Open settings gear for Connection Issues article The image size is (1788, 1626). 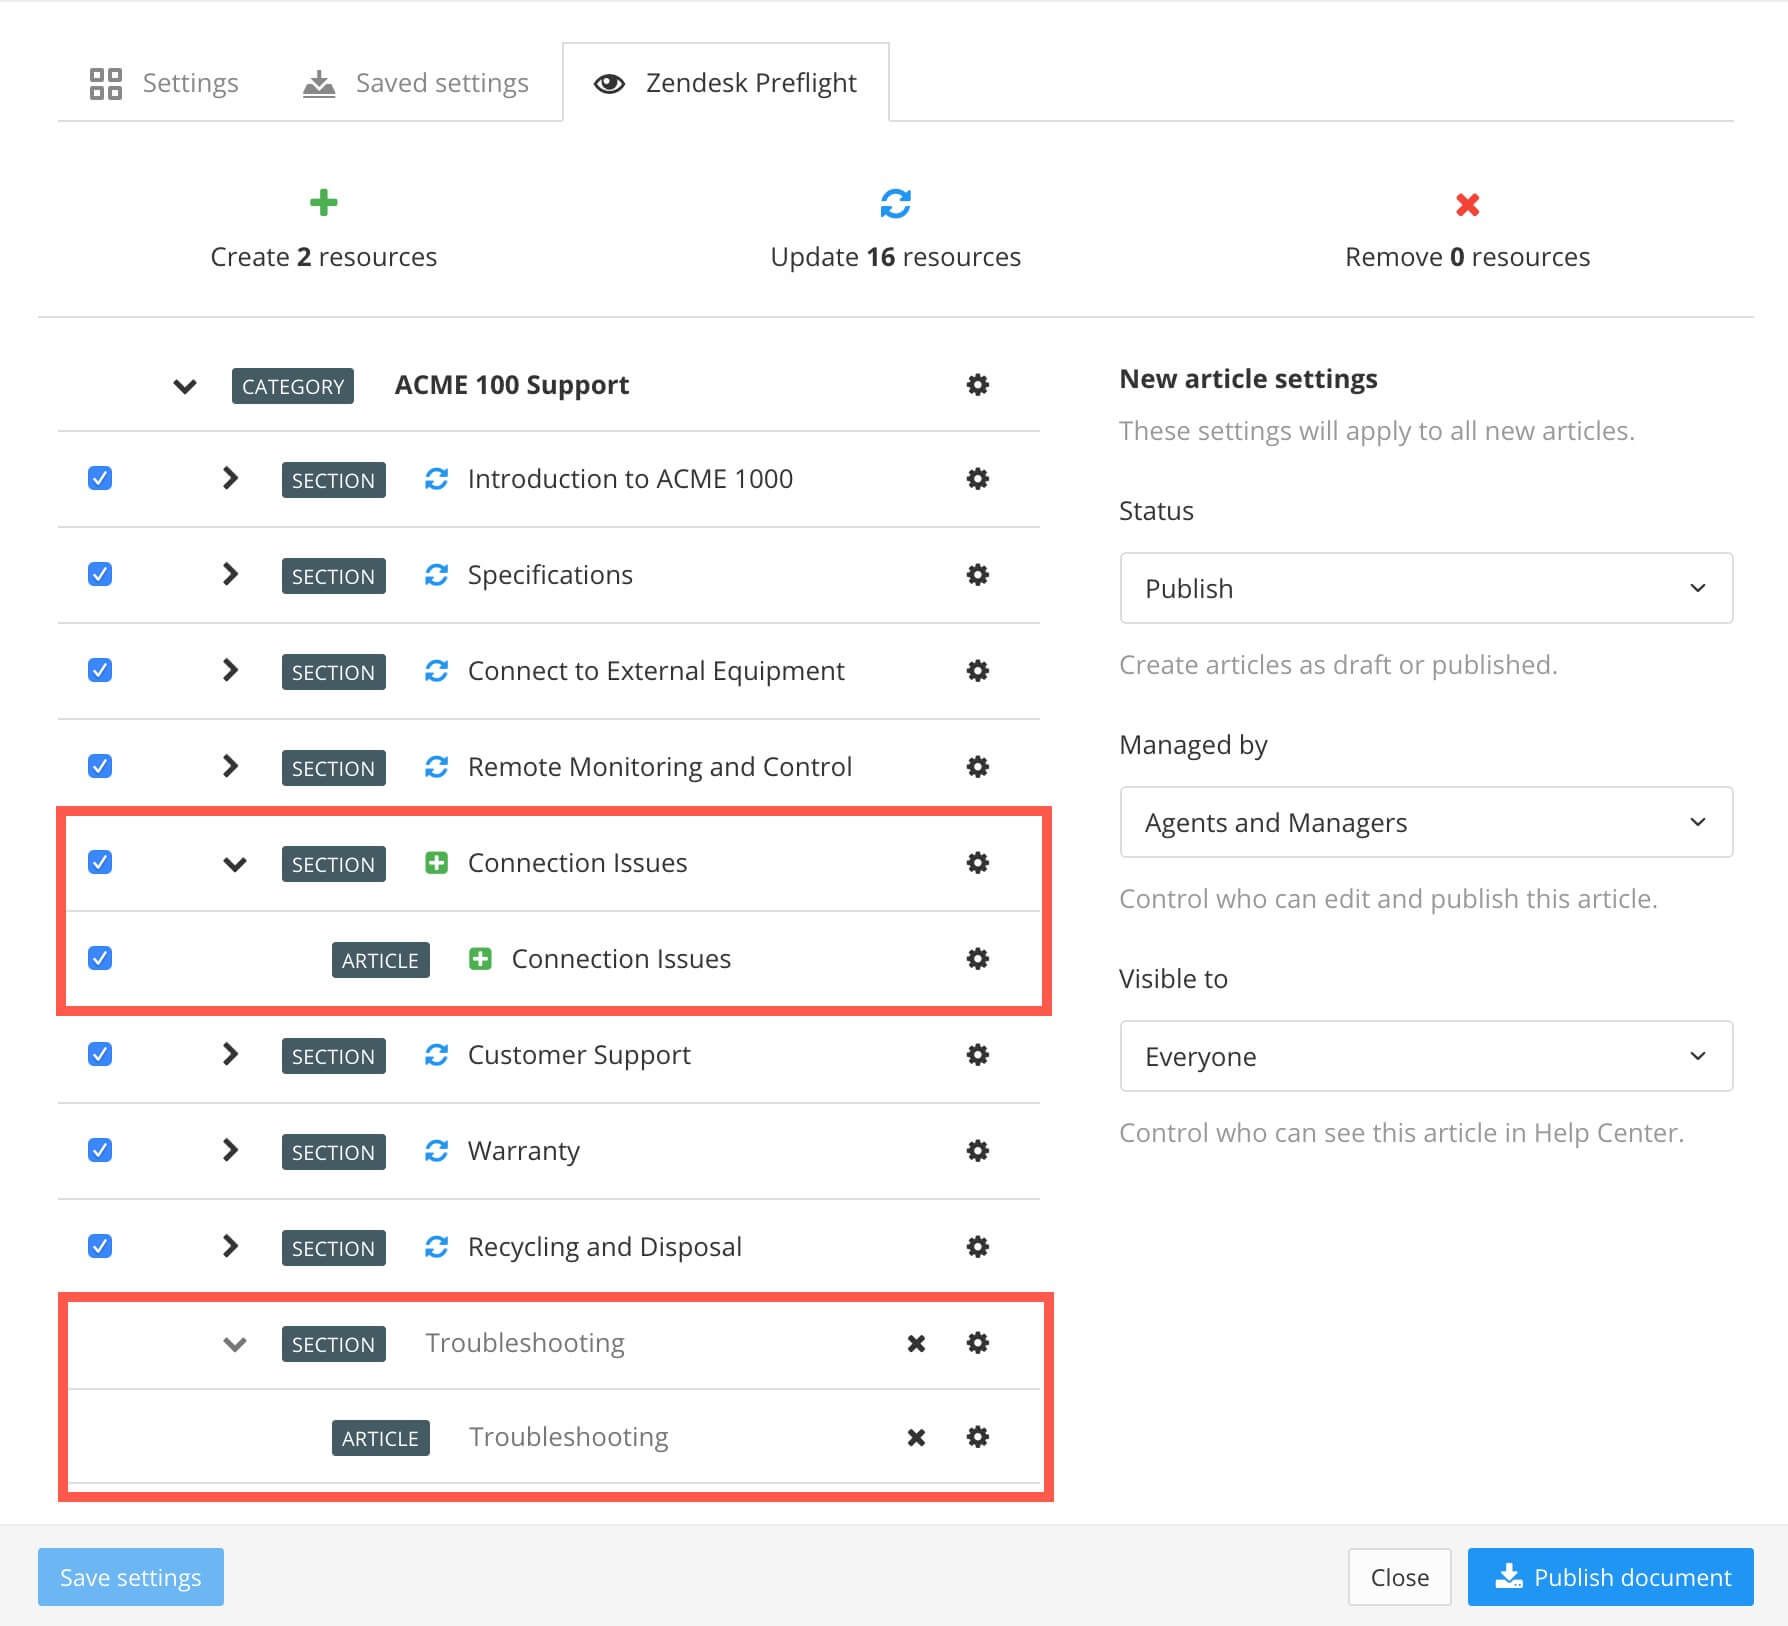[977, 959]
